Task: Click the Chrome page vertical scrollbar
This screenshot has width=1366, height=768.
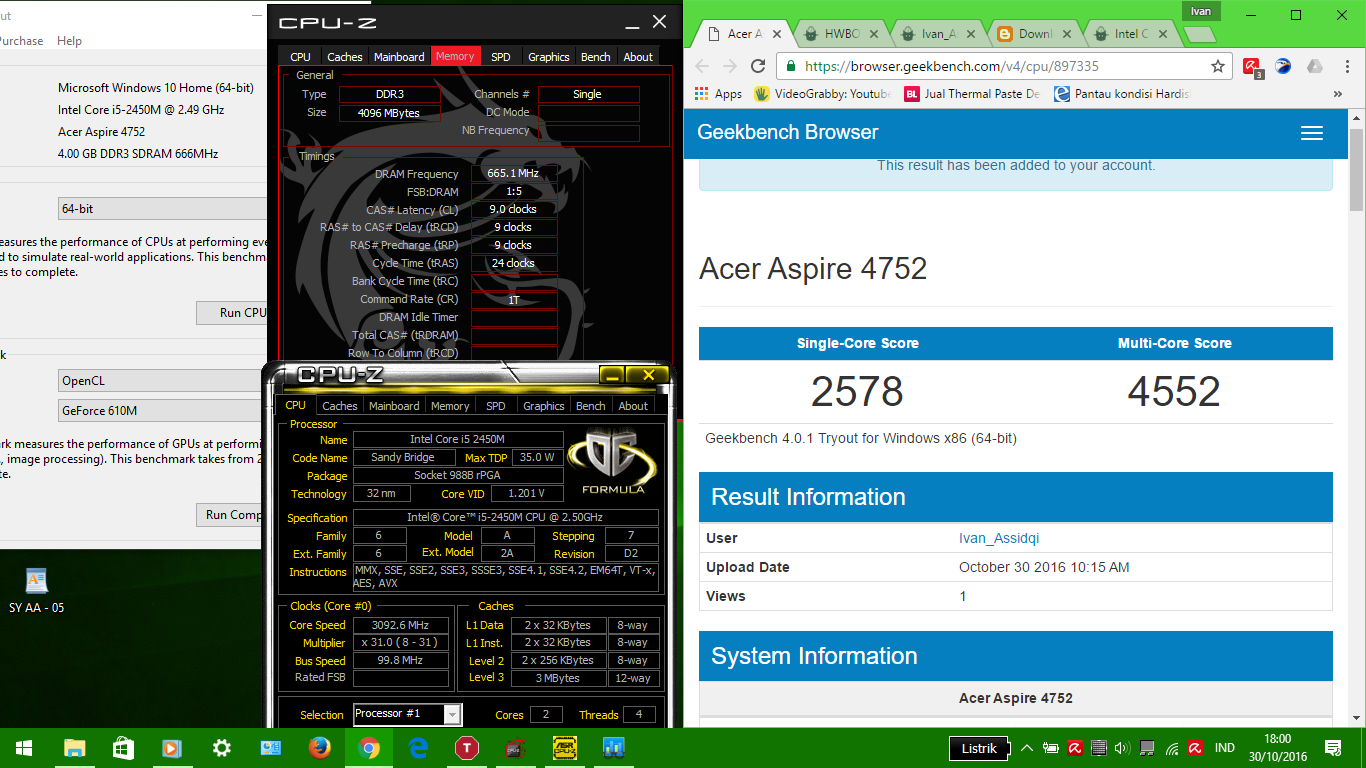Action: [1357, 170]
